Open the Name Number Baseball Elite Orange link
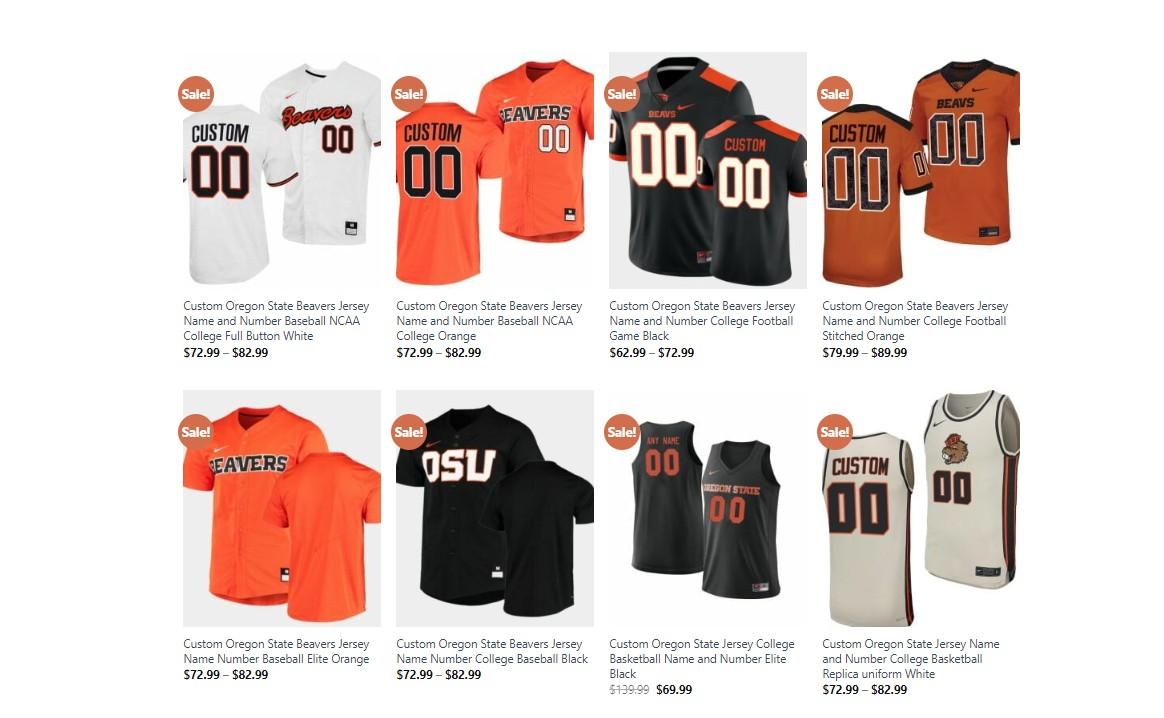 click(x=276, y=651)
